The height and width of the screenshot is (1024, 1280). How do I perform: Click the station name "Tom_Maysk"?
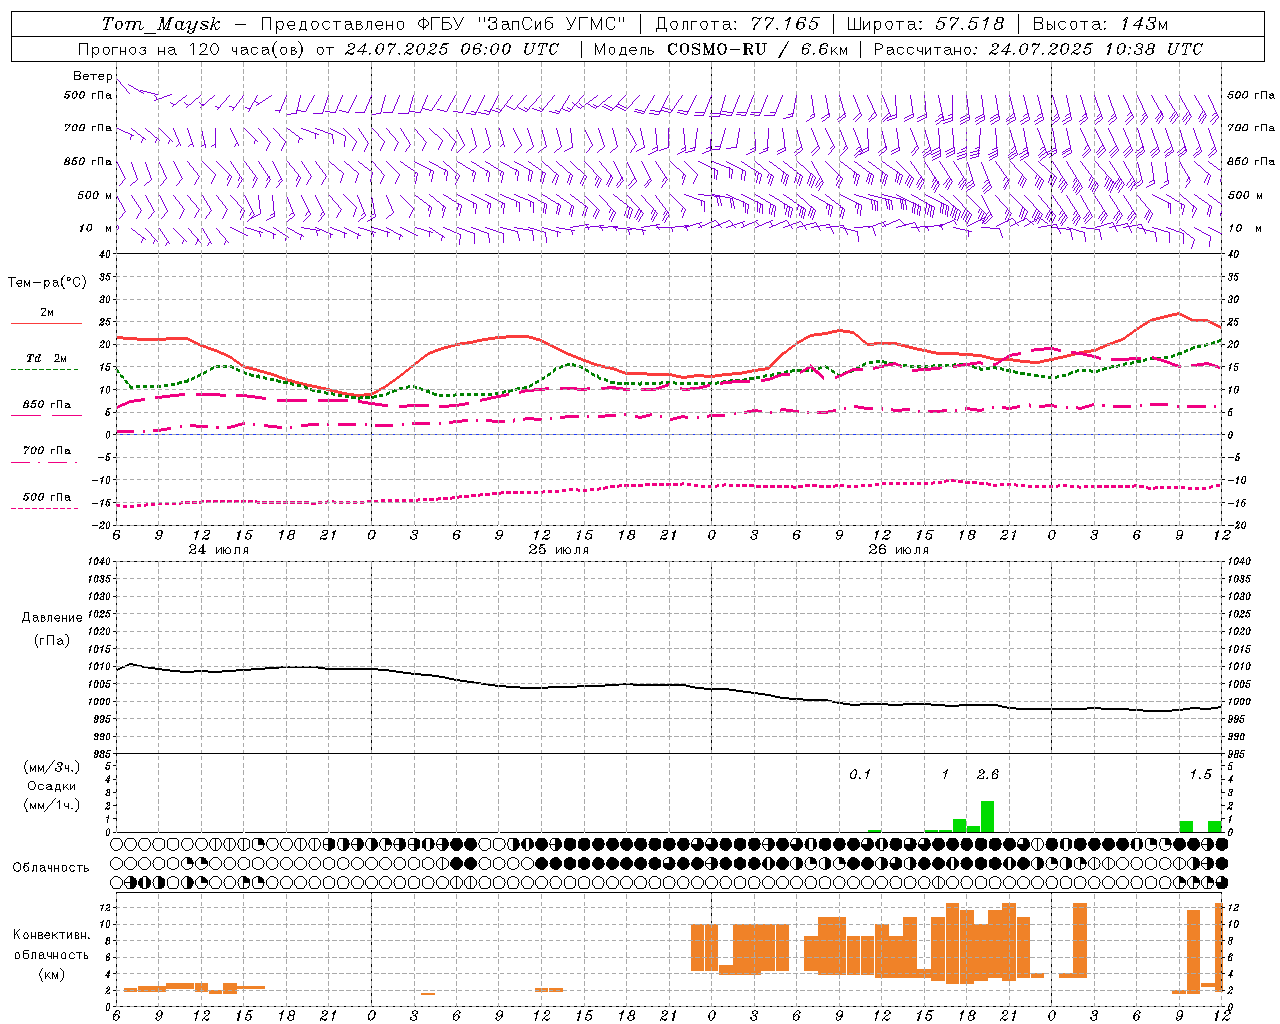pos(160,24)
